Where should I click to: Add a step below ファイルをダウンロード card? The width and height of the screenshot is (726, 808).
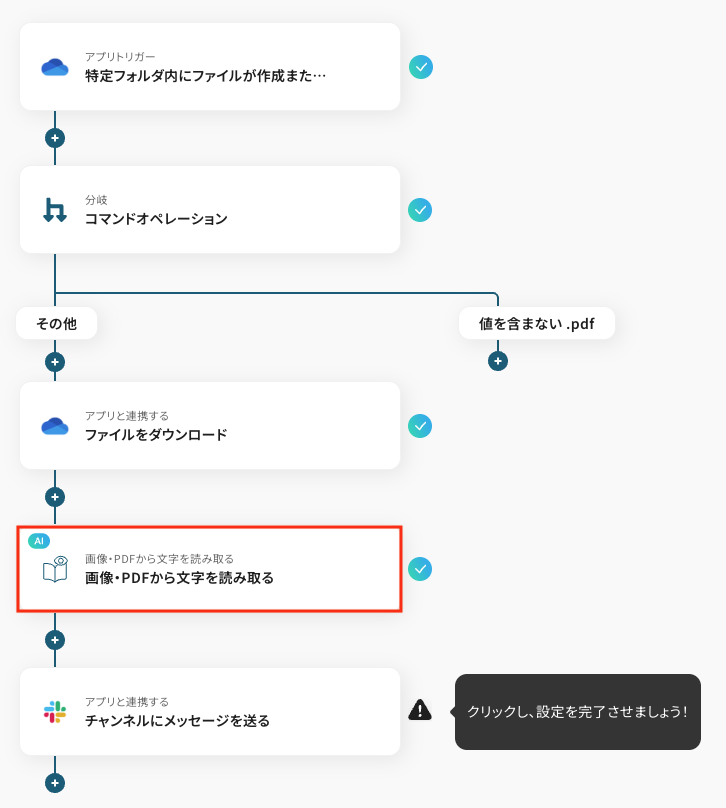55,497
